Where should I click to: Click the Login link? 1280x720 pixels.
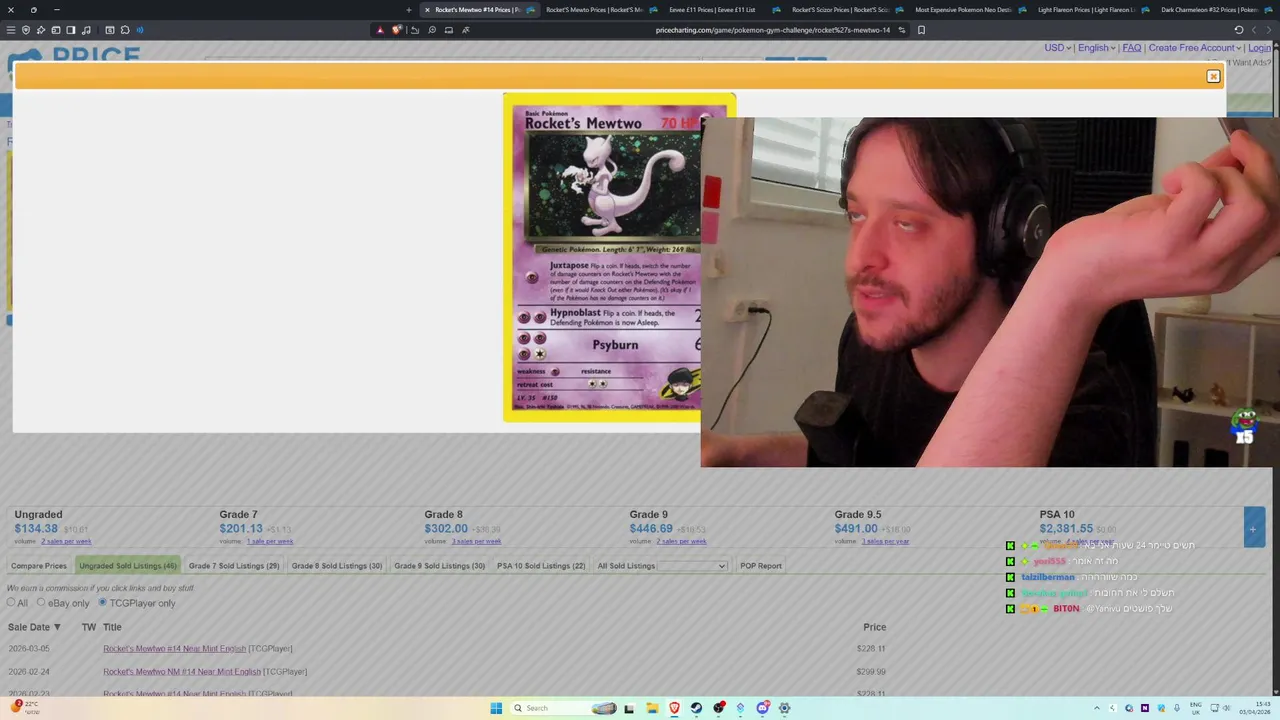pos(1260,48)
